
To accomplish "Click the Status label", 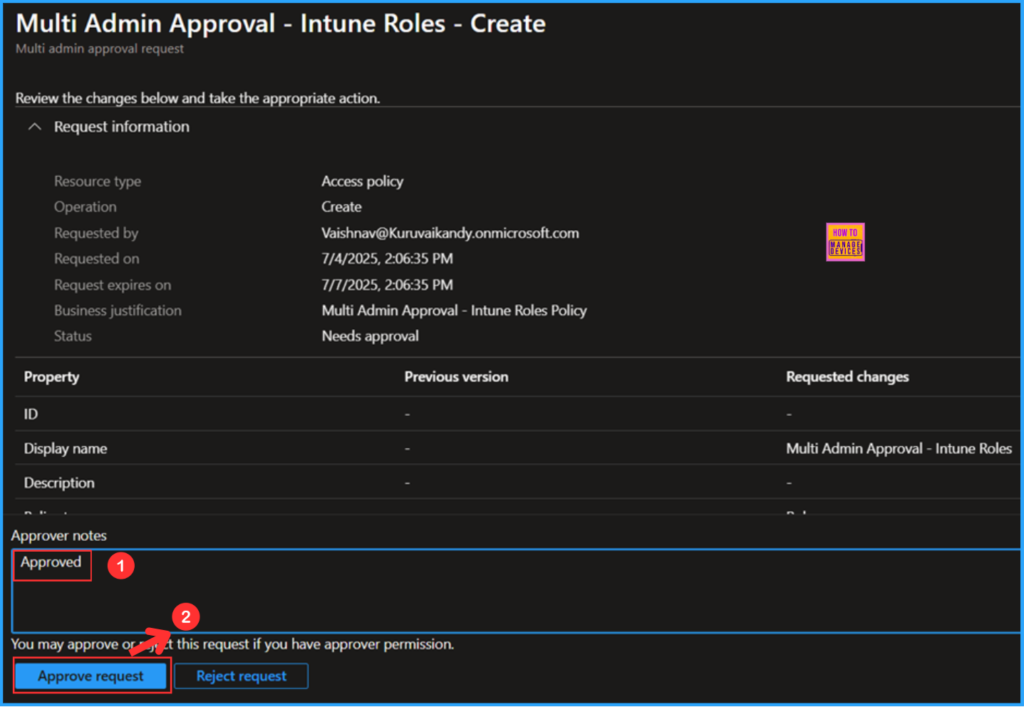I will (x=72, y=336).
